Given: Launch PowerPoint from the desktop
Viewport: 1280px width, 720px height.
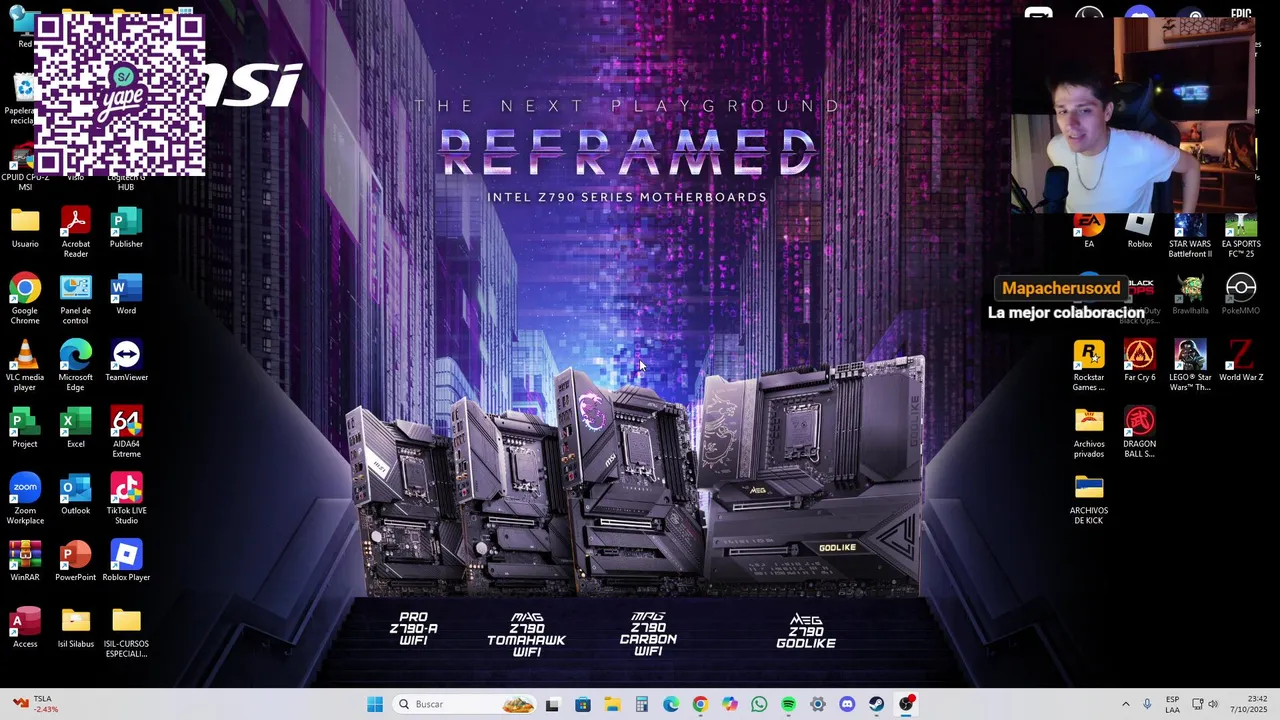Looking at the screenshot, I should point(76,561).
